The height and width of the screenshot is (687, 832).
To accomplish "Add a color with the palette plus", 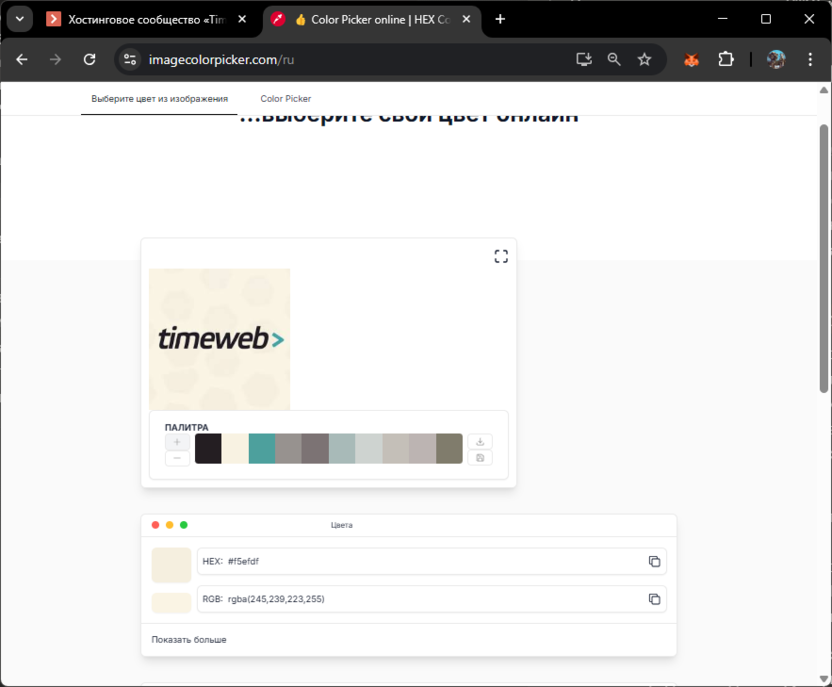I will coord(177,441).
